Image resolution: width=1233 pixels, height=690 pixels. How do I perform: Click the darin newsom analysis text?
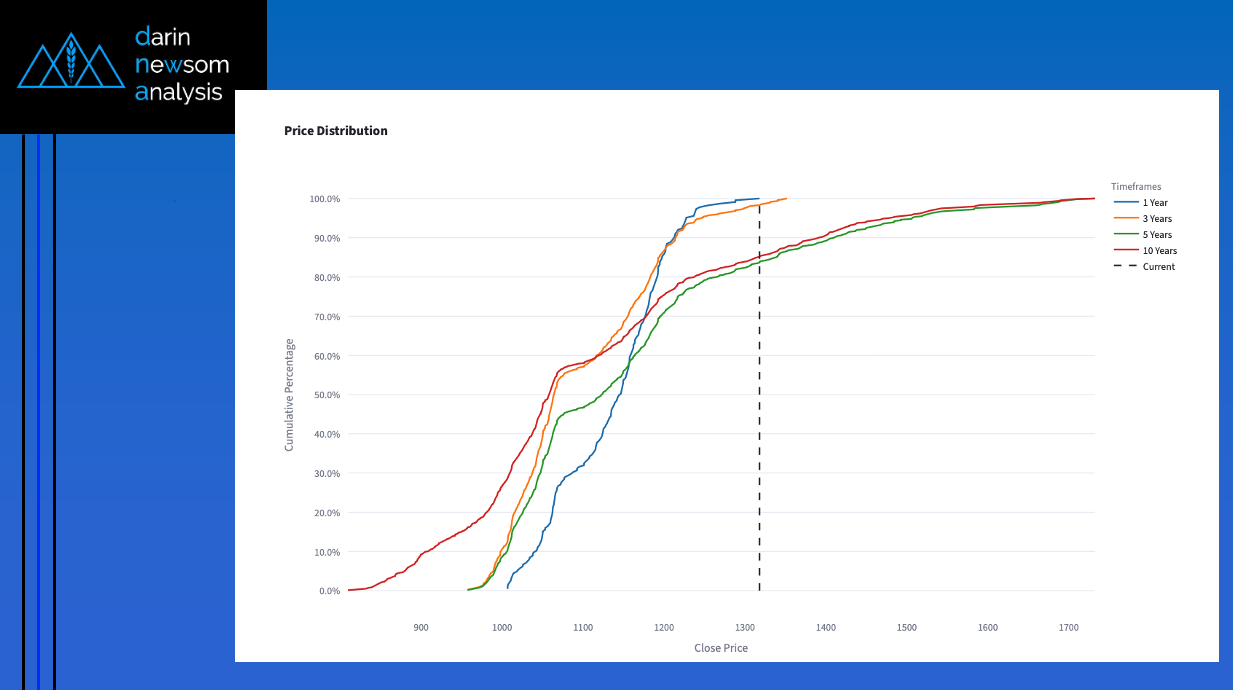tap(182, 65)
